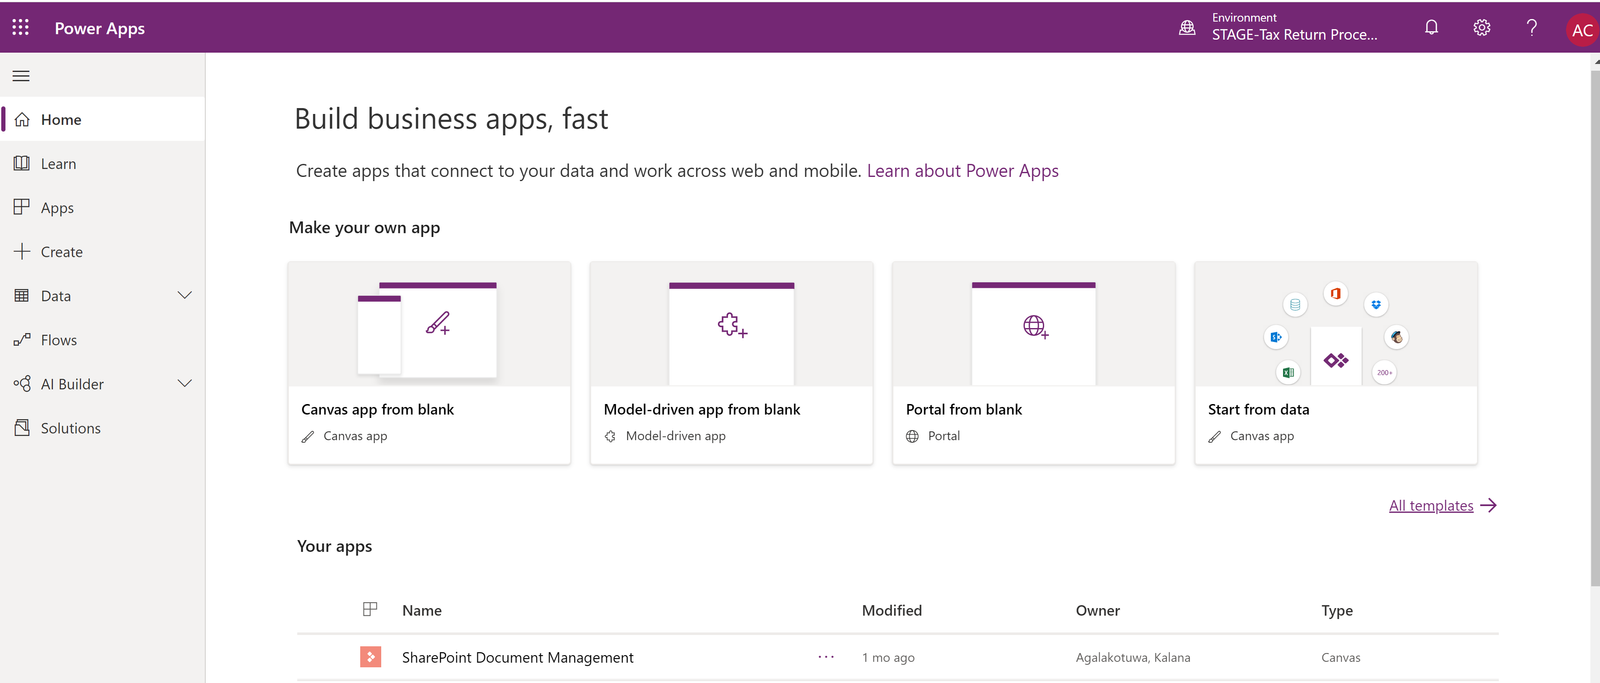Click the environment picker icon
Viewport: 1600px width, 683px height.
pyautogui.click(x=1187, y=28)
